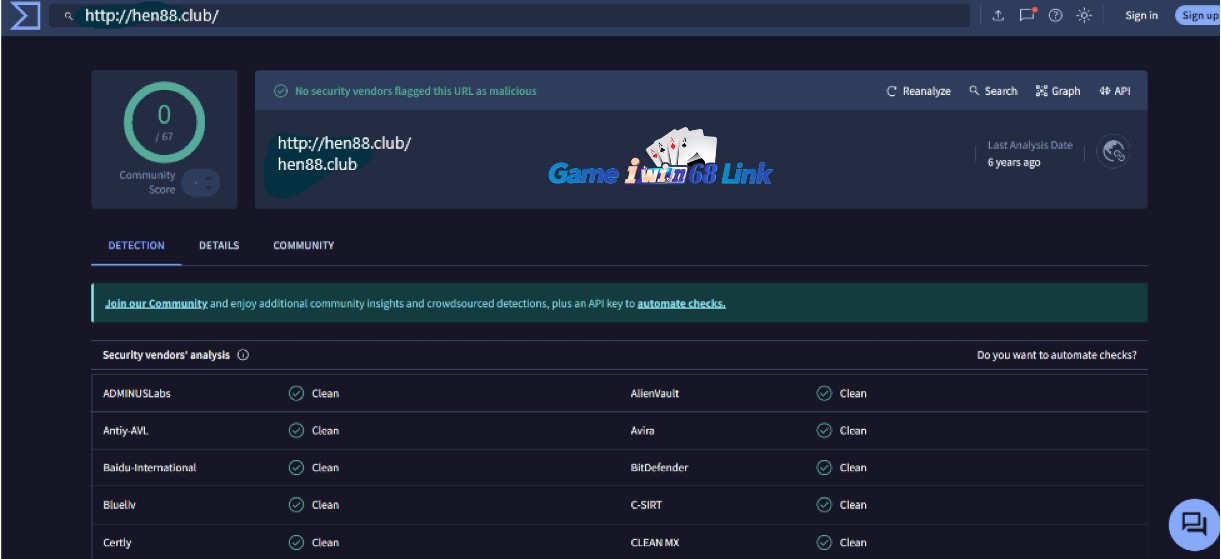Click Do you want to automate checks?
The image size is (1221, 559).
(1057, 355)
